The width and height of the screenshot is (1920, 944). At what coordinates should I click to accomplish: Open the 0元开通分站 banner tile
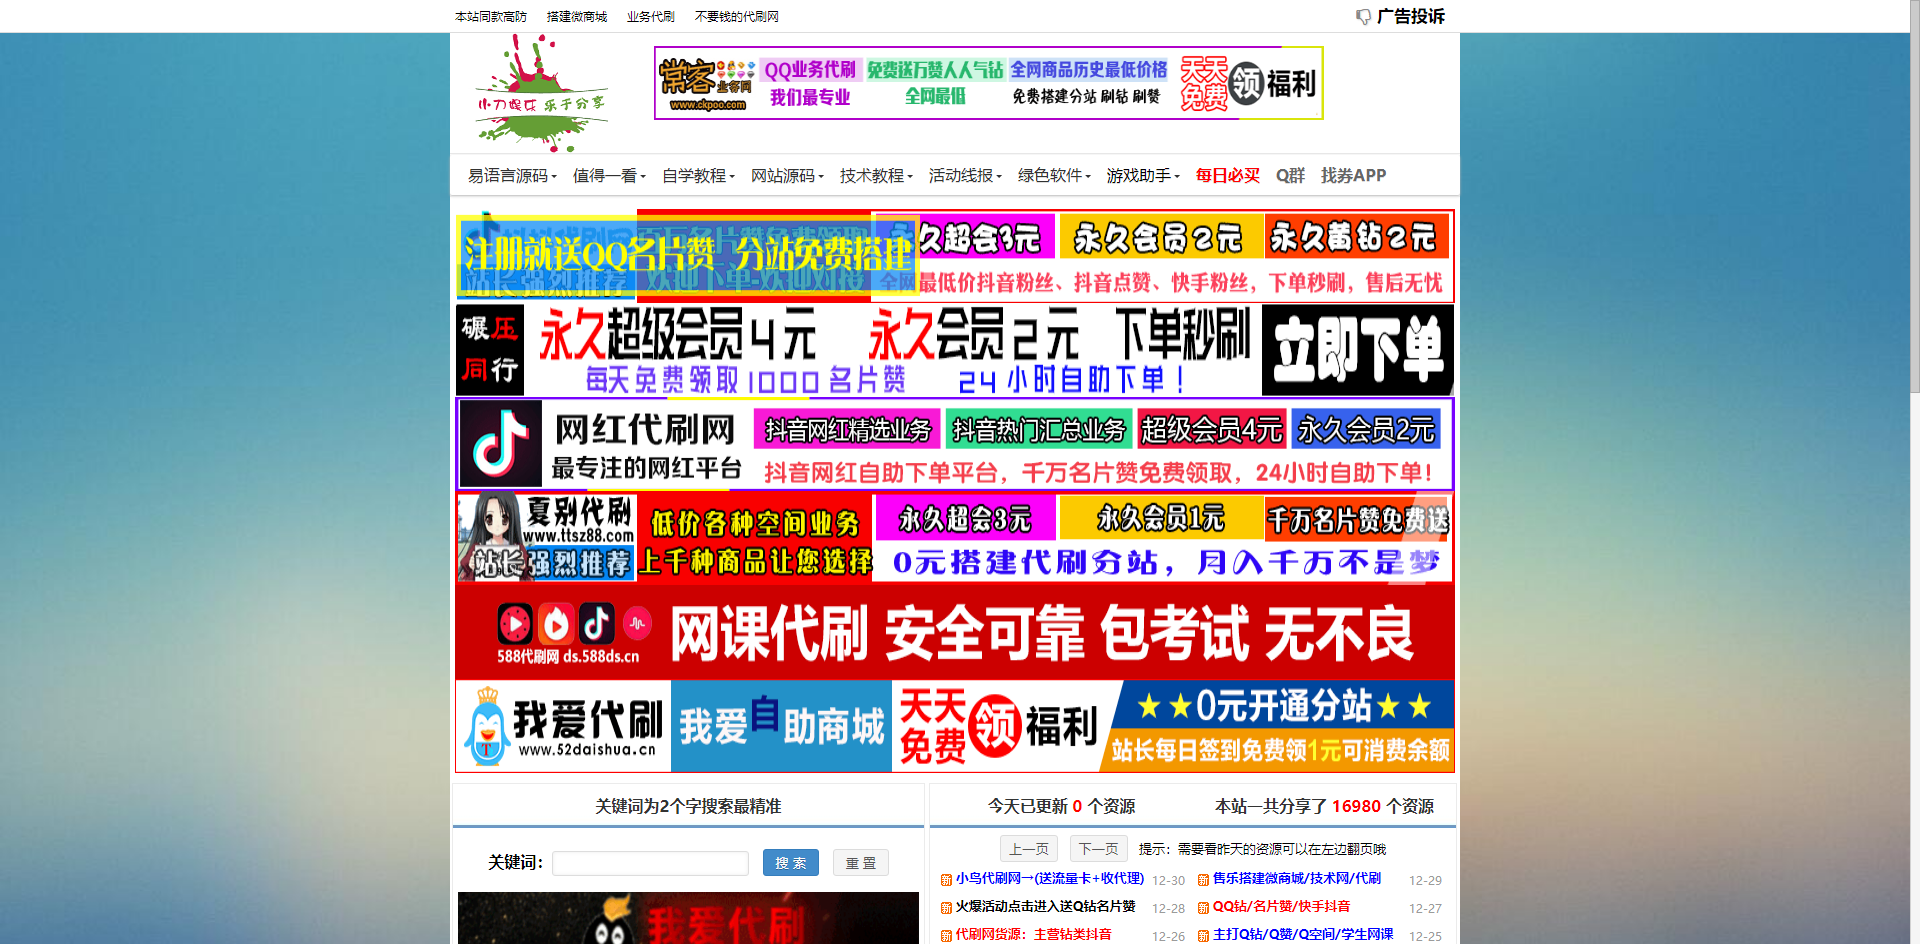[1283, 706]
